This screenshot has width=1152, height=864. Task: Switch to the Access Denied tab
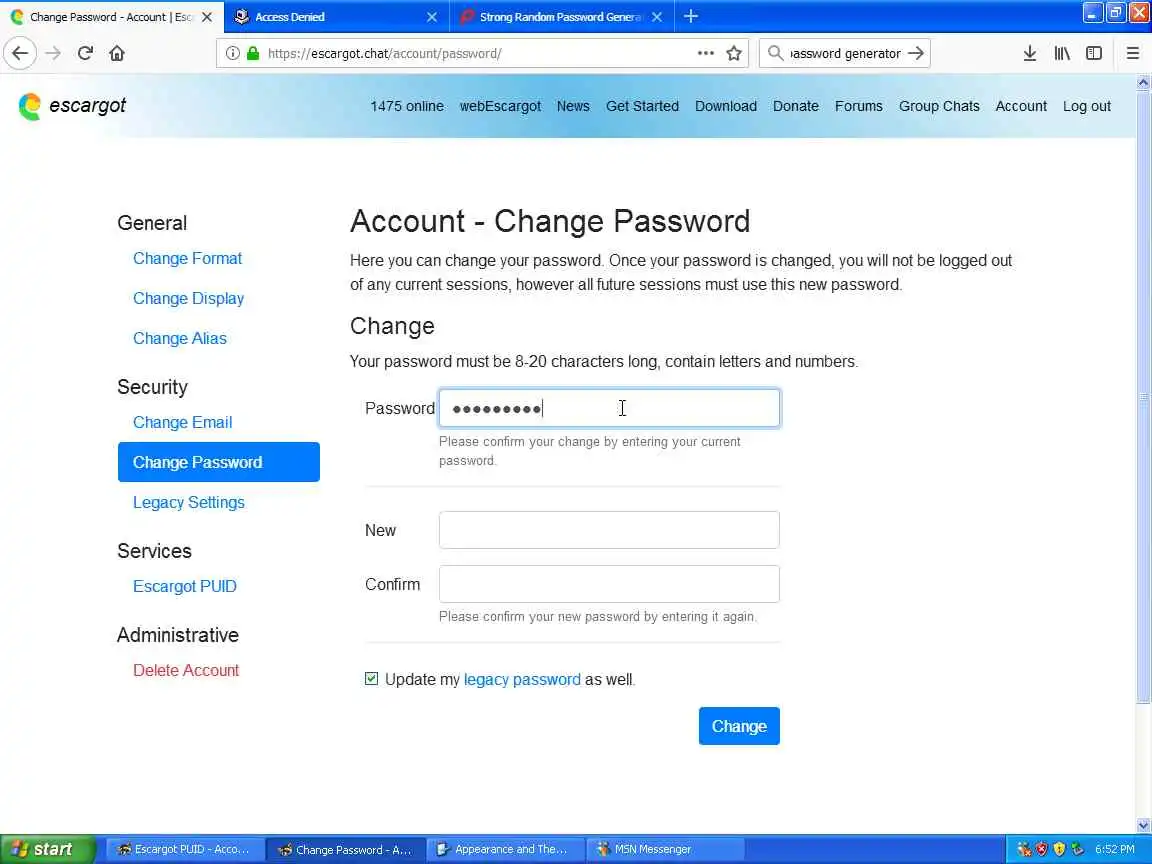[x=335, y=16]
